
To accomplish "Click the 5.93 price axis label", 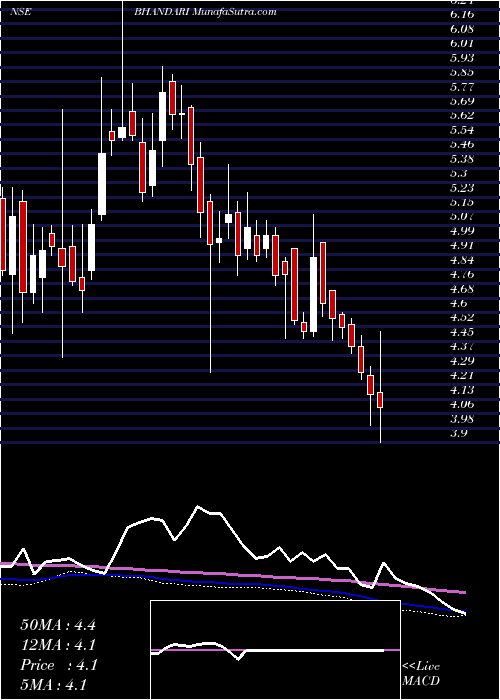I will (462, 58).
